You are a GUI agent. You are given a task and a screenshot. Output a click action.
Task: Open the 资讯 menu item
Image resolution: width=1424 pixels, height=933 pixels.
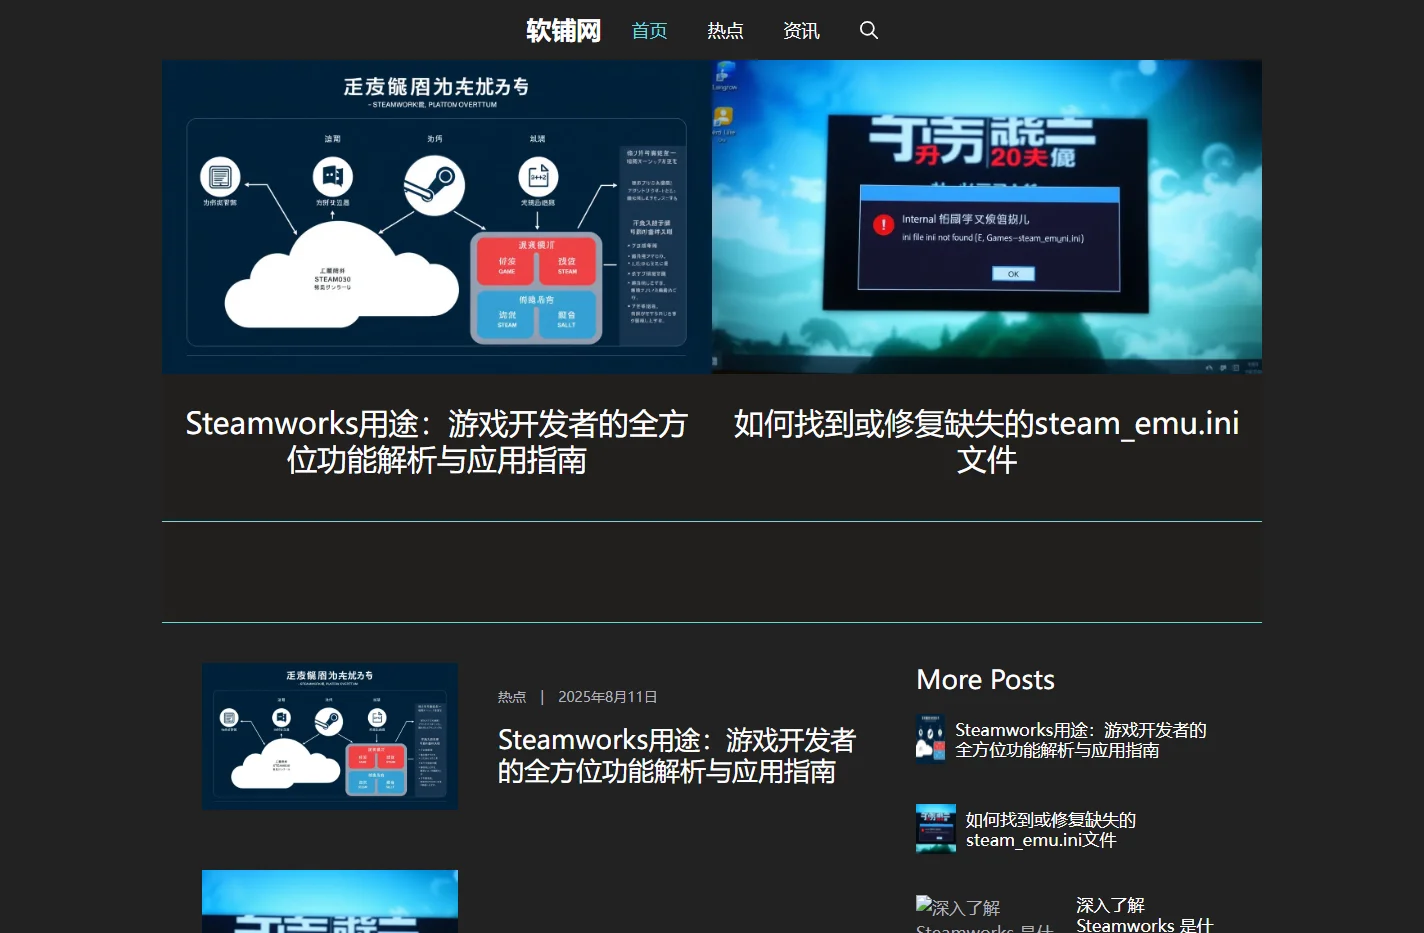point(801,30)
